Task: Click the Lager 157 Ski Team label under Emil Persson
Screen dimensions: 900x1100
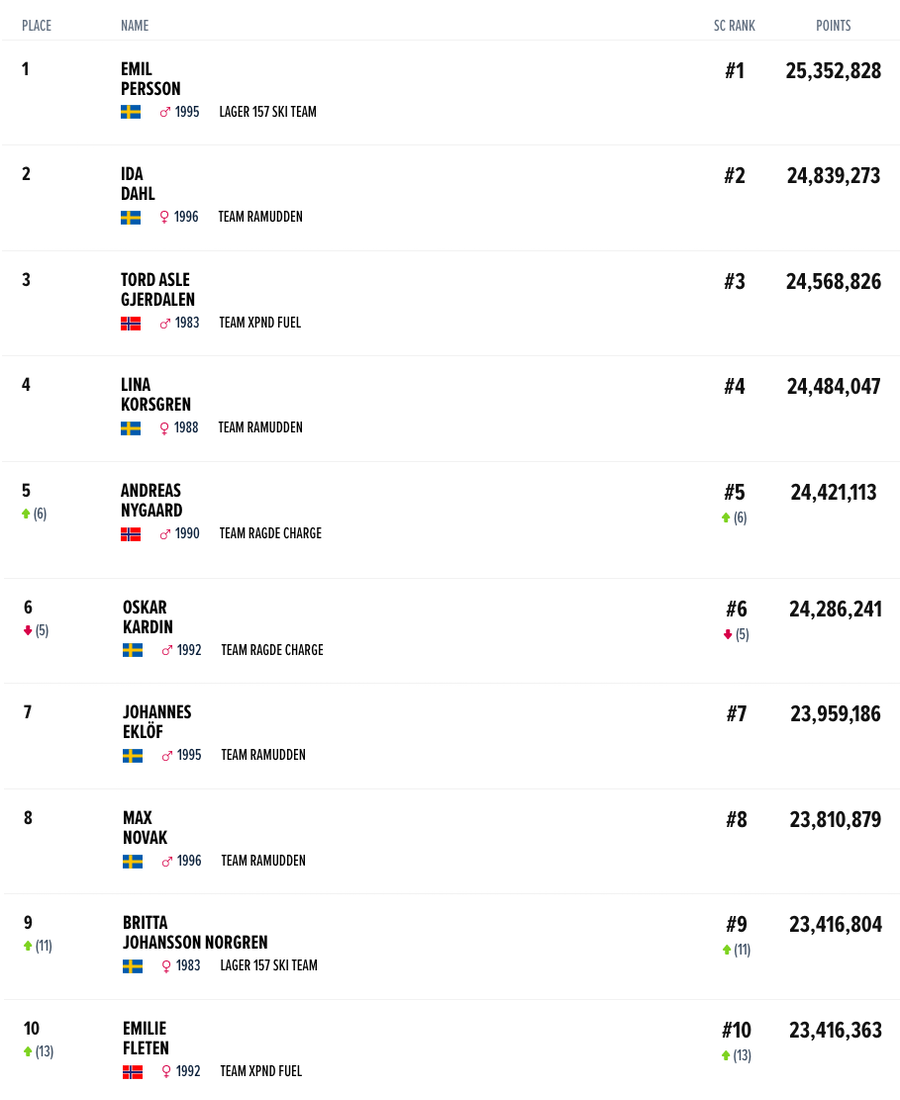Action: 268,112
